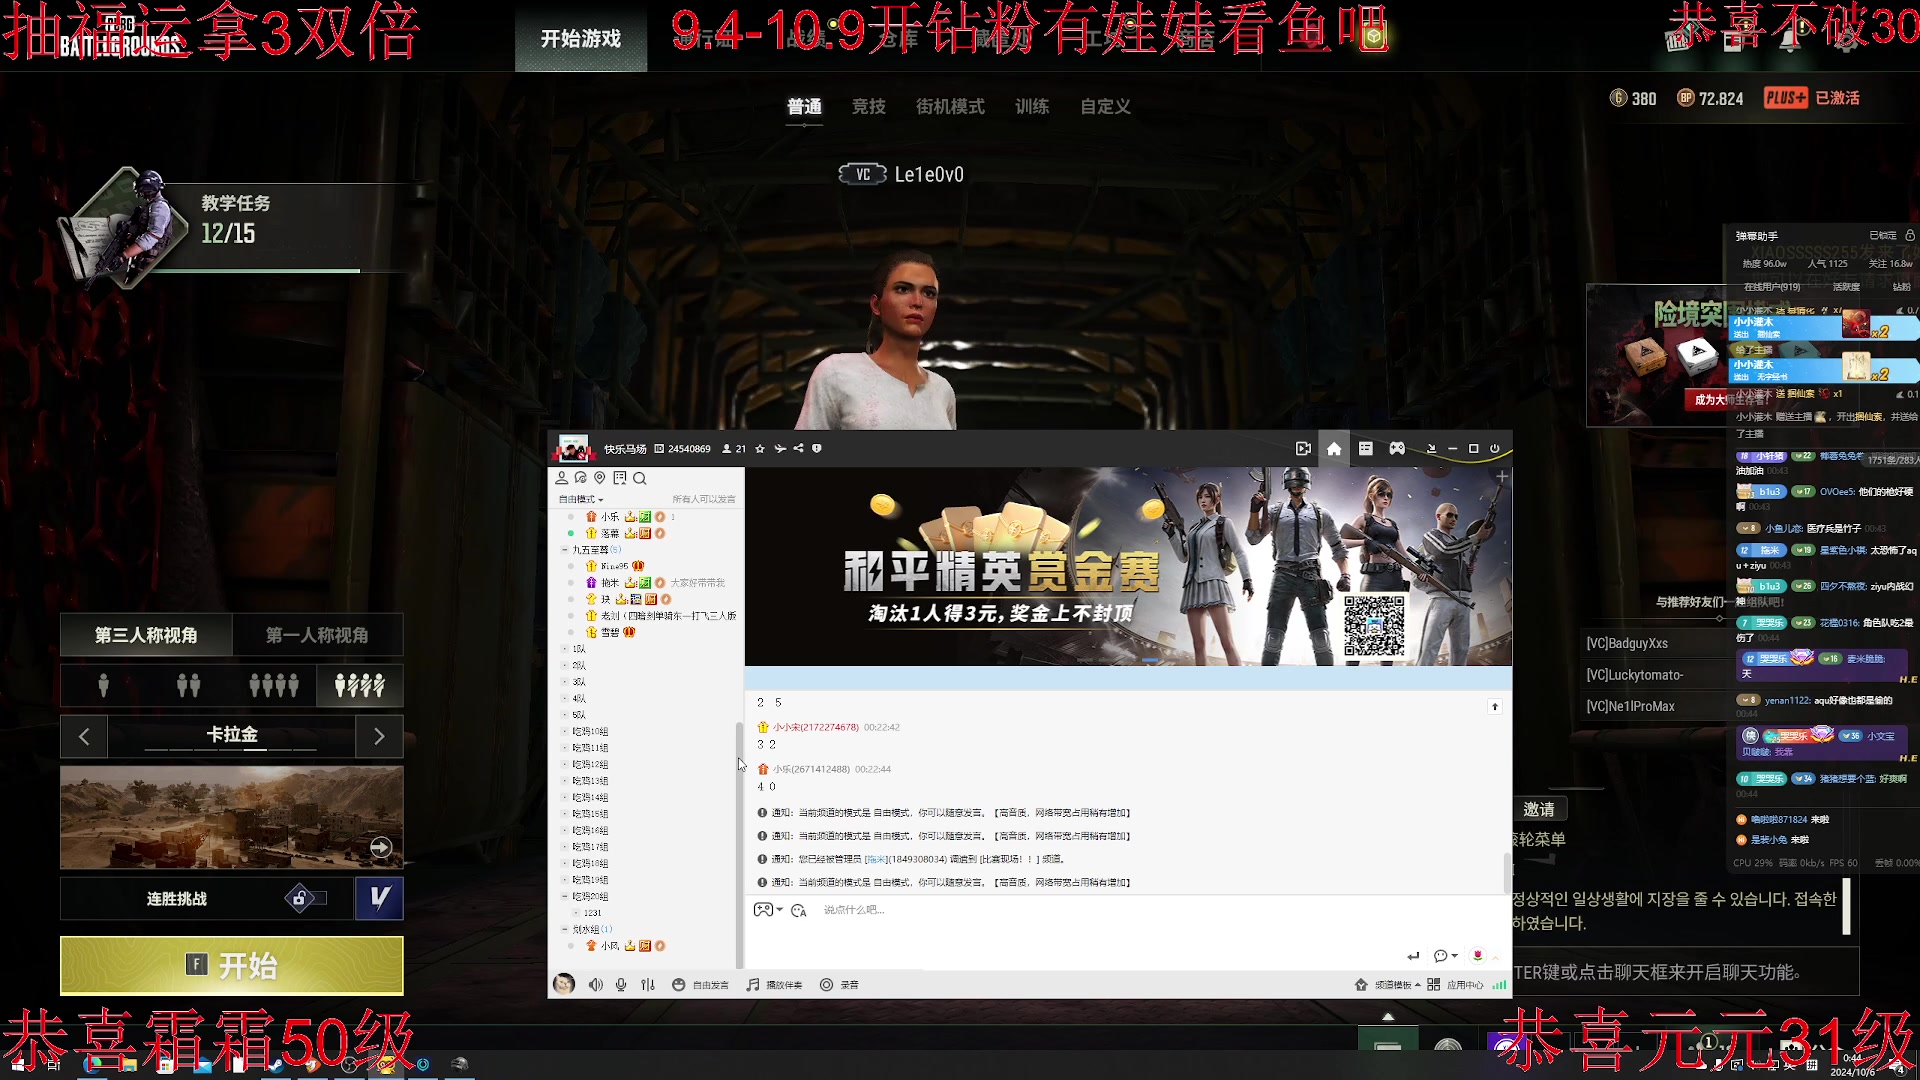Open the channel list layout icon in YY

(x=1365, y=449)
